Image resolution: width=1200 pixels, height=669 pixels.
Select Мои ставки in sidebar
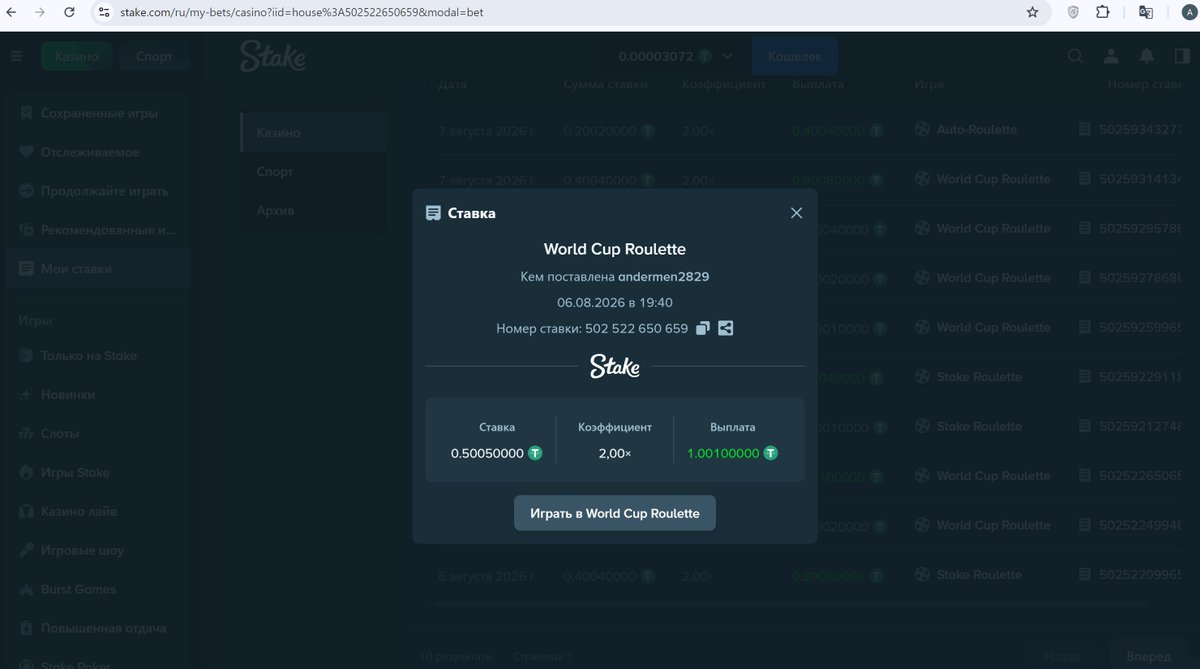98,269
